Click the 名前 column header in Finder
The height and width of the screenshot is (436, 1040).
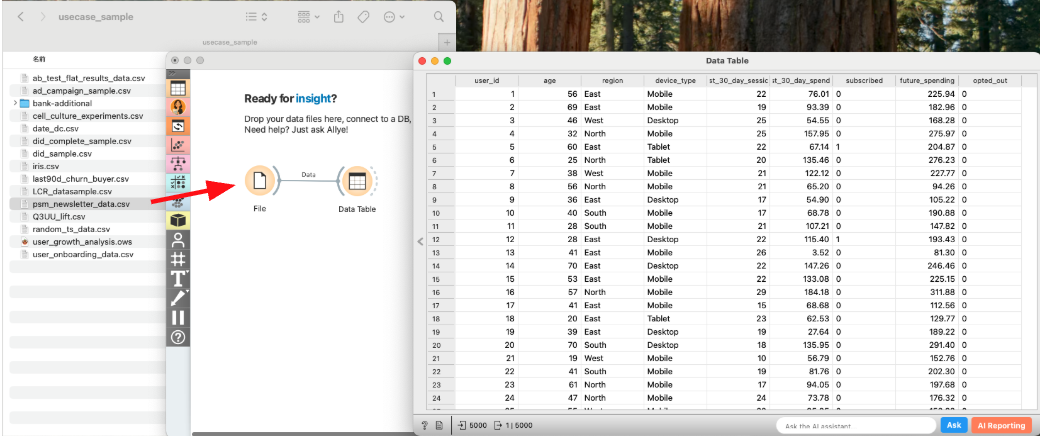38,59
